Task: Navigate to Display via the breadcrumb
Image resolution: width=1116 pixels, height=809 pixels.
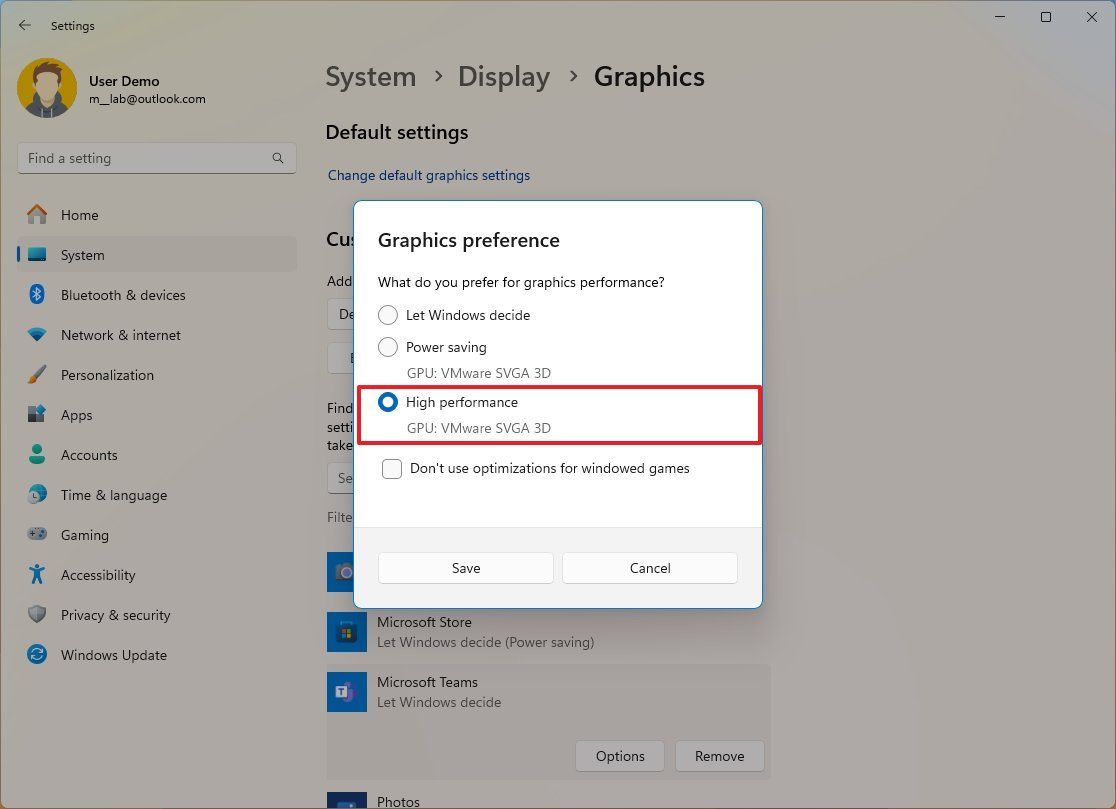Action: tap(503, 76)
